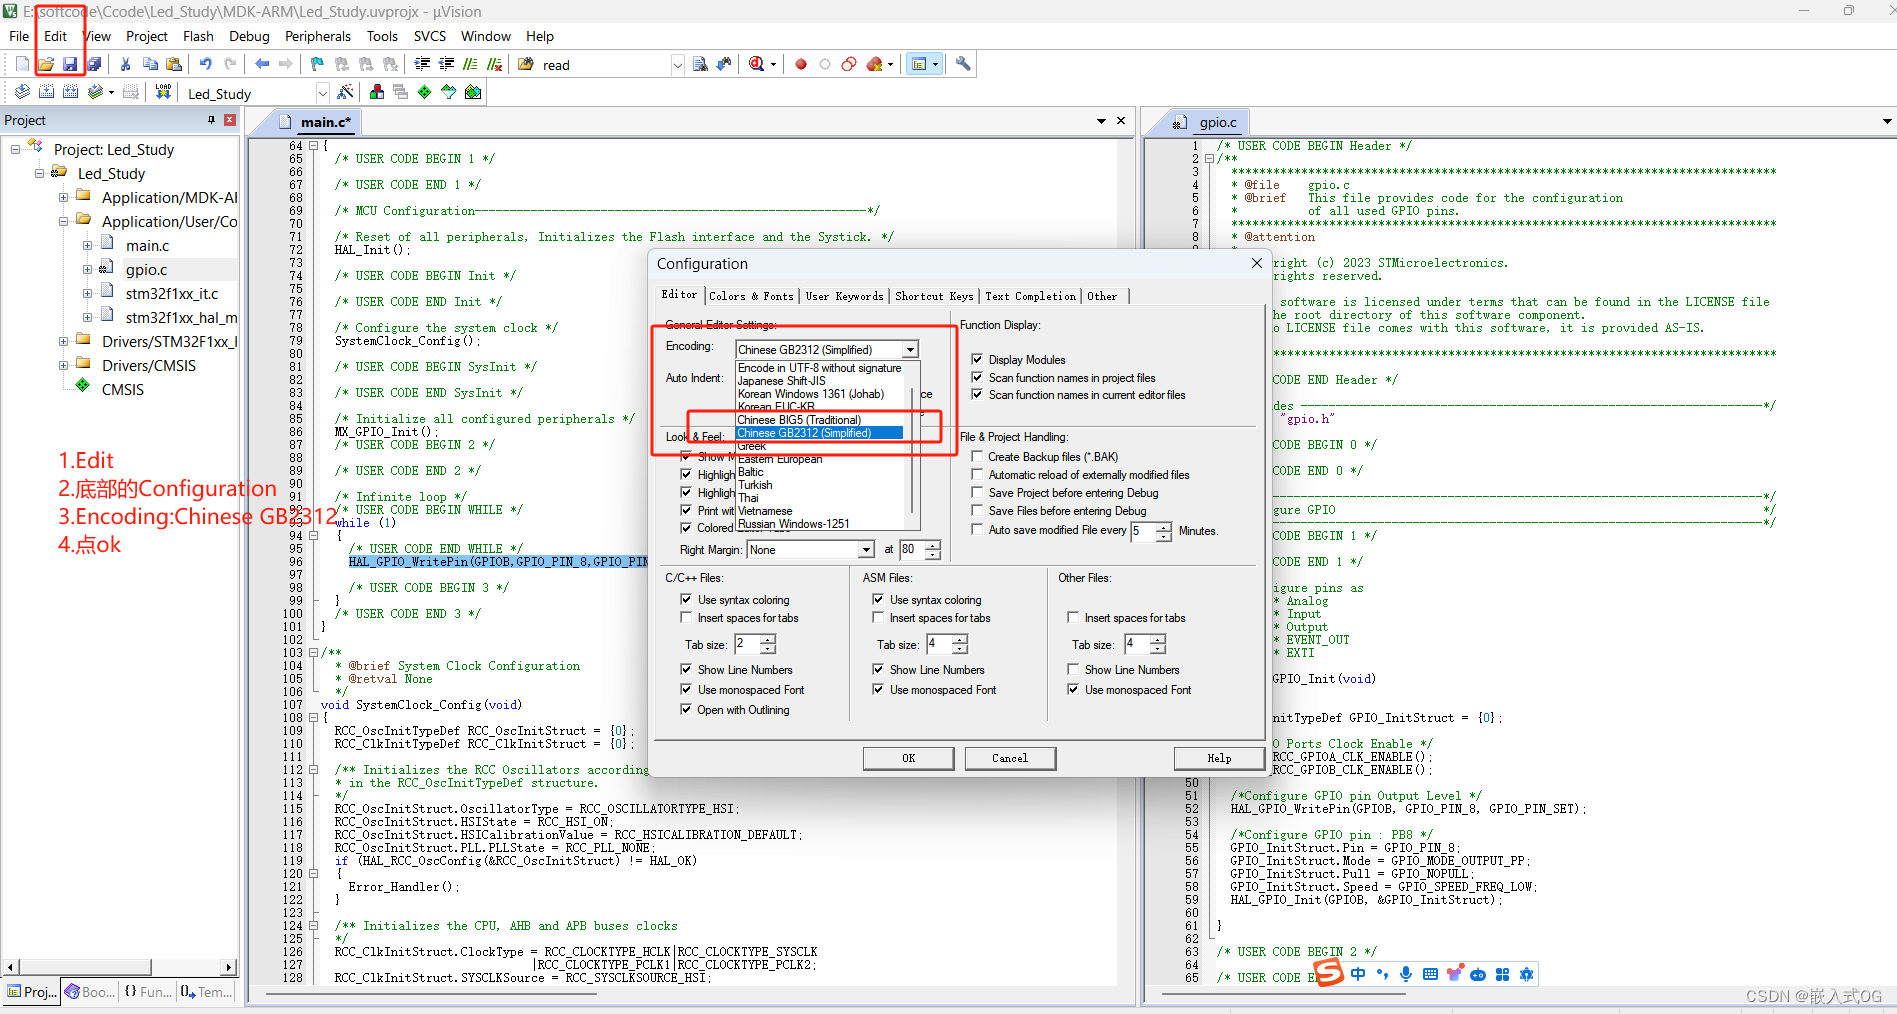Click the LOAD download-to-flash icon
The width and height of the screenshot is (1897, 1014).
163,91
